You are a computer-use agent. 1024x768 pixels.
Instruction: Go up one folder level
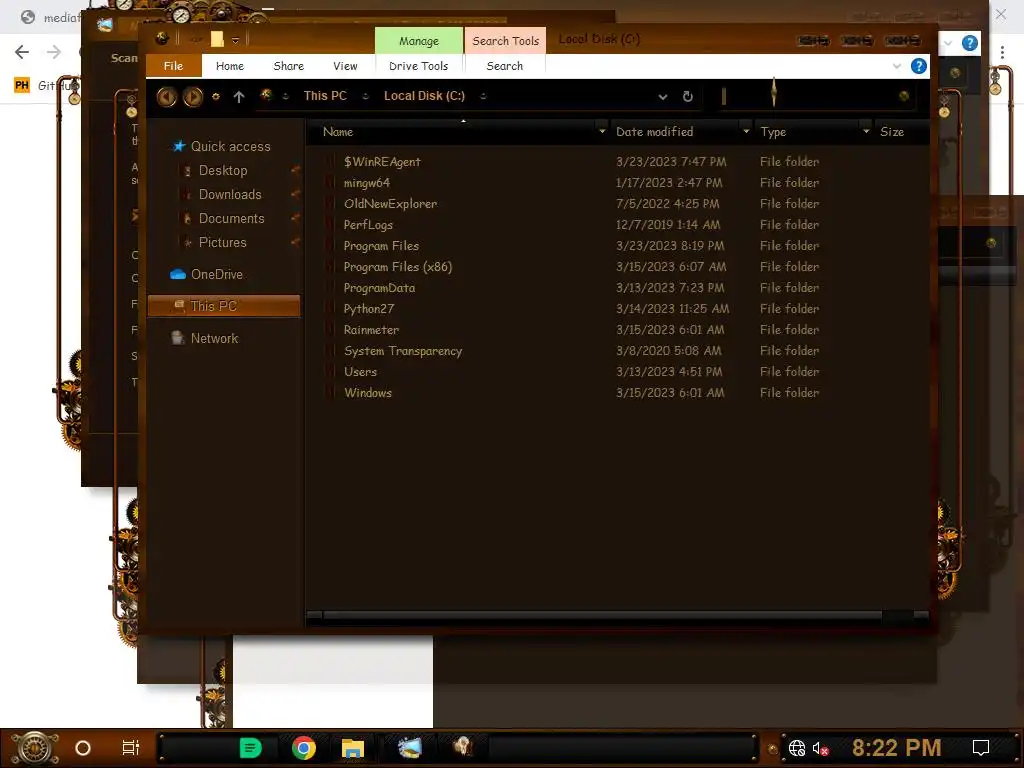coord(239,97)
